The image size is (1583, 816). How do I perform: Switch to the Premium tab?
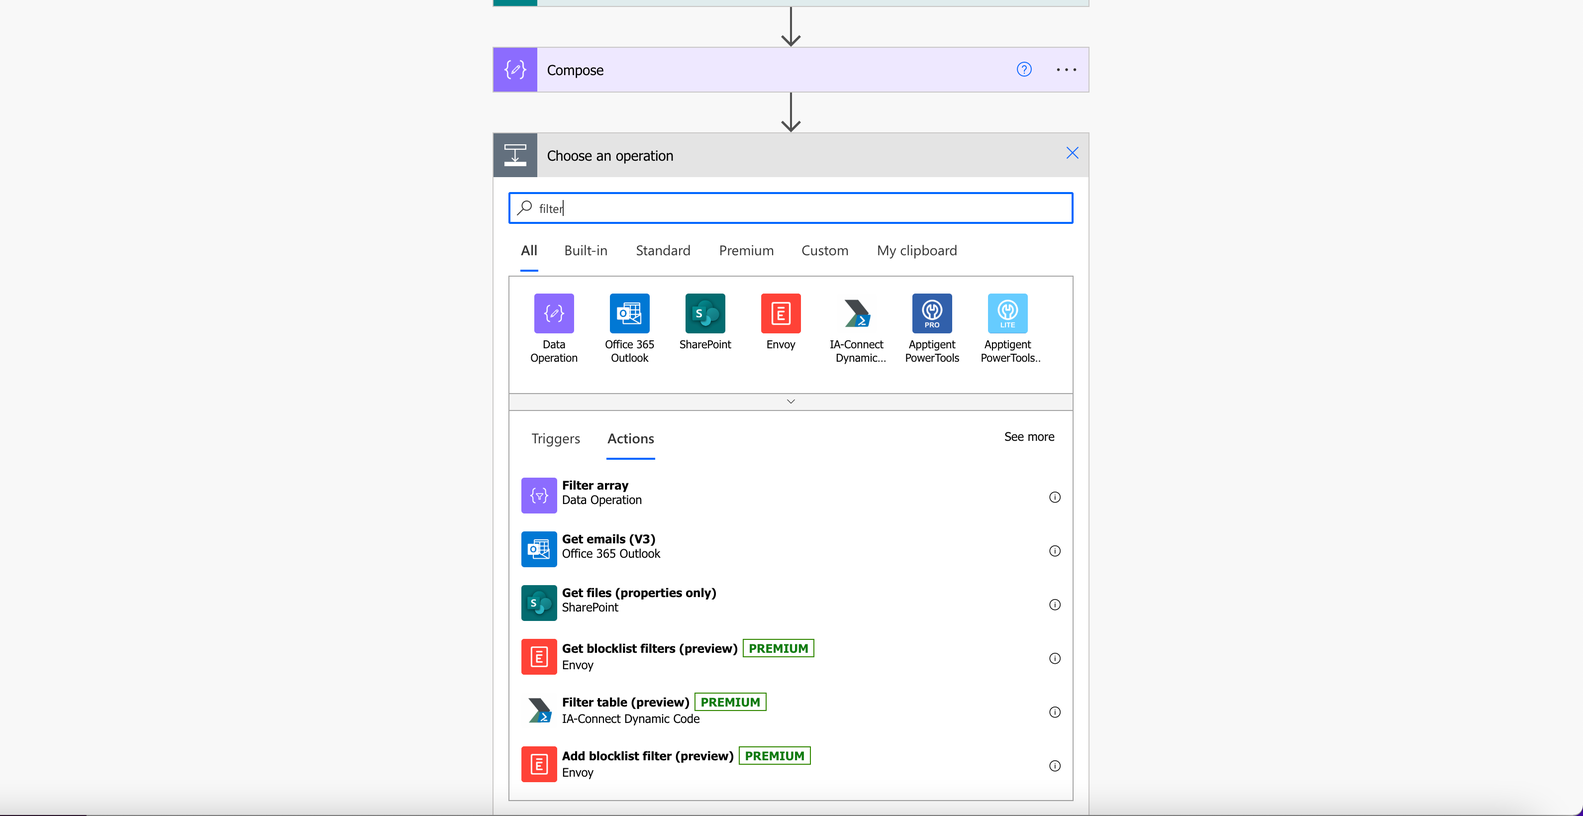[746, 251]
